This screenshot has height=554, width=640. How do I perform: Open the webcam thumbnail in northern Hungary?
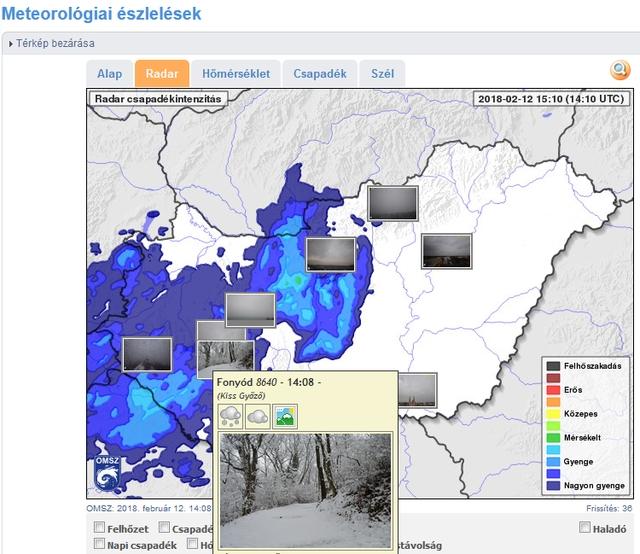coord(393,203)
